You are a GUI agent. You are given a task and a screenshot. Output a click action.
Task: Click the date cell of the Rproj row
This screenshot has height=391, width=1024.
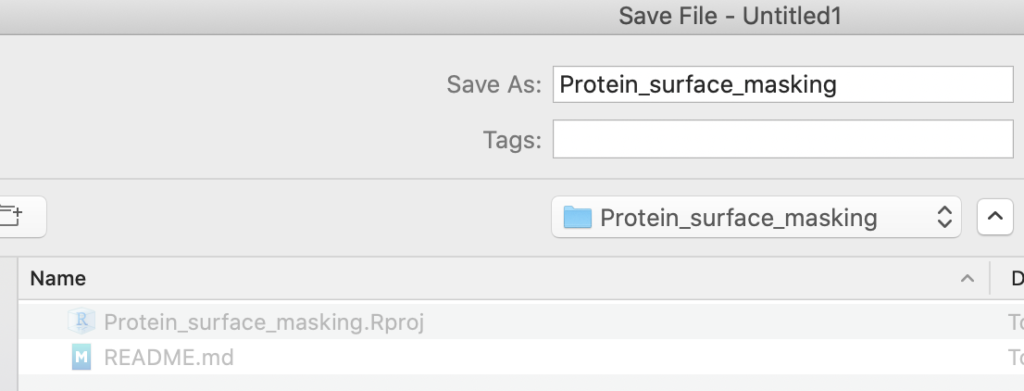[x=1016, y=322]
